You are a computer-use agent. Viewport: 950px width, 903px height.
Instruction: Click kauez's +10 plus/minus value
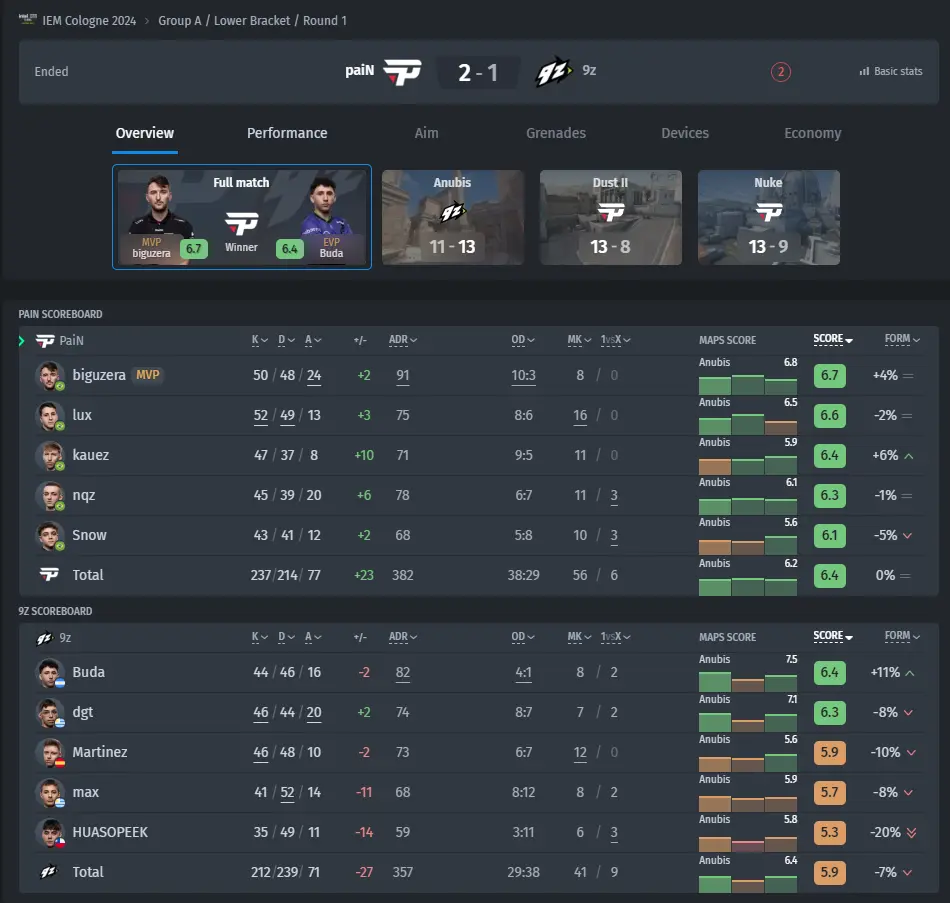(x=364, y=455)
